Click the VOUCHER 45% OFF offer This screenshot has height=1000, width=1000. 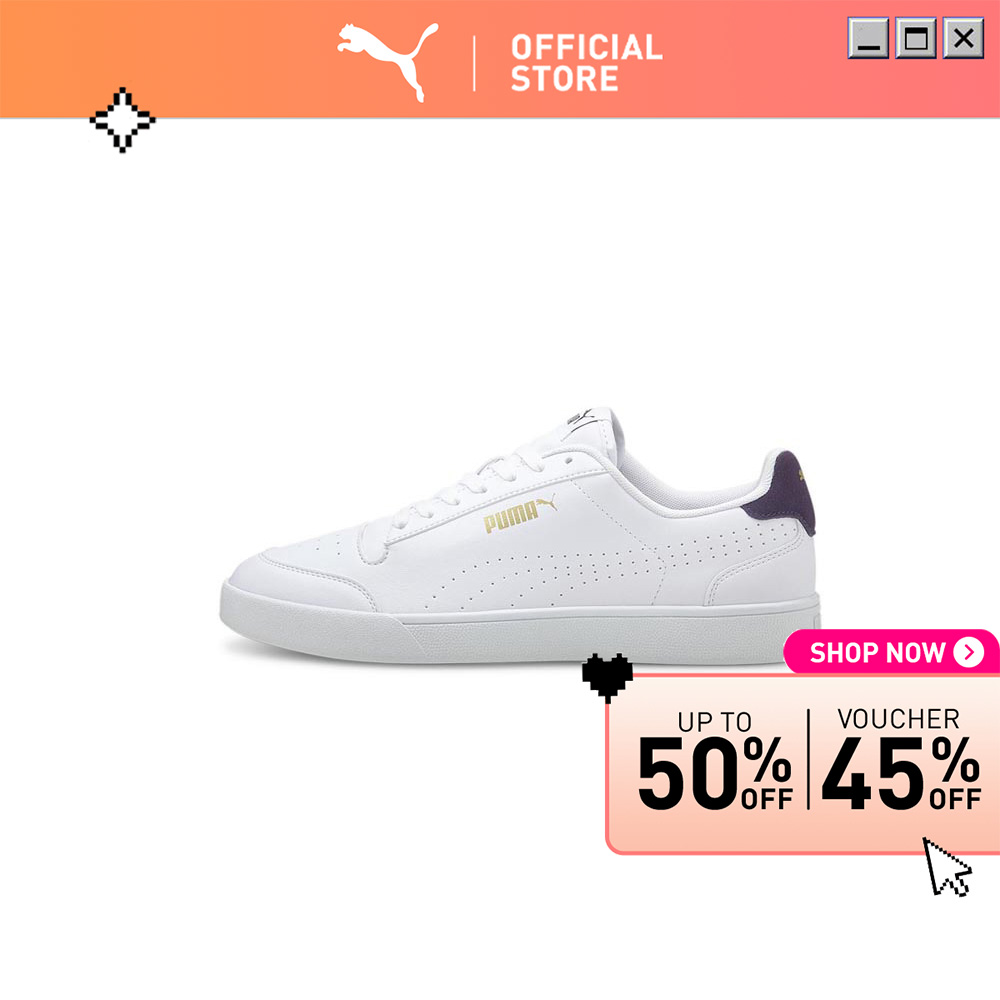(x=901, y=759)
